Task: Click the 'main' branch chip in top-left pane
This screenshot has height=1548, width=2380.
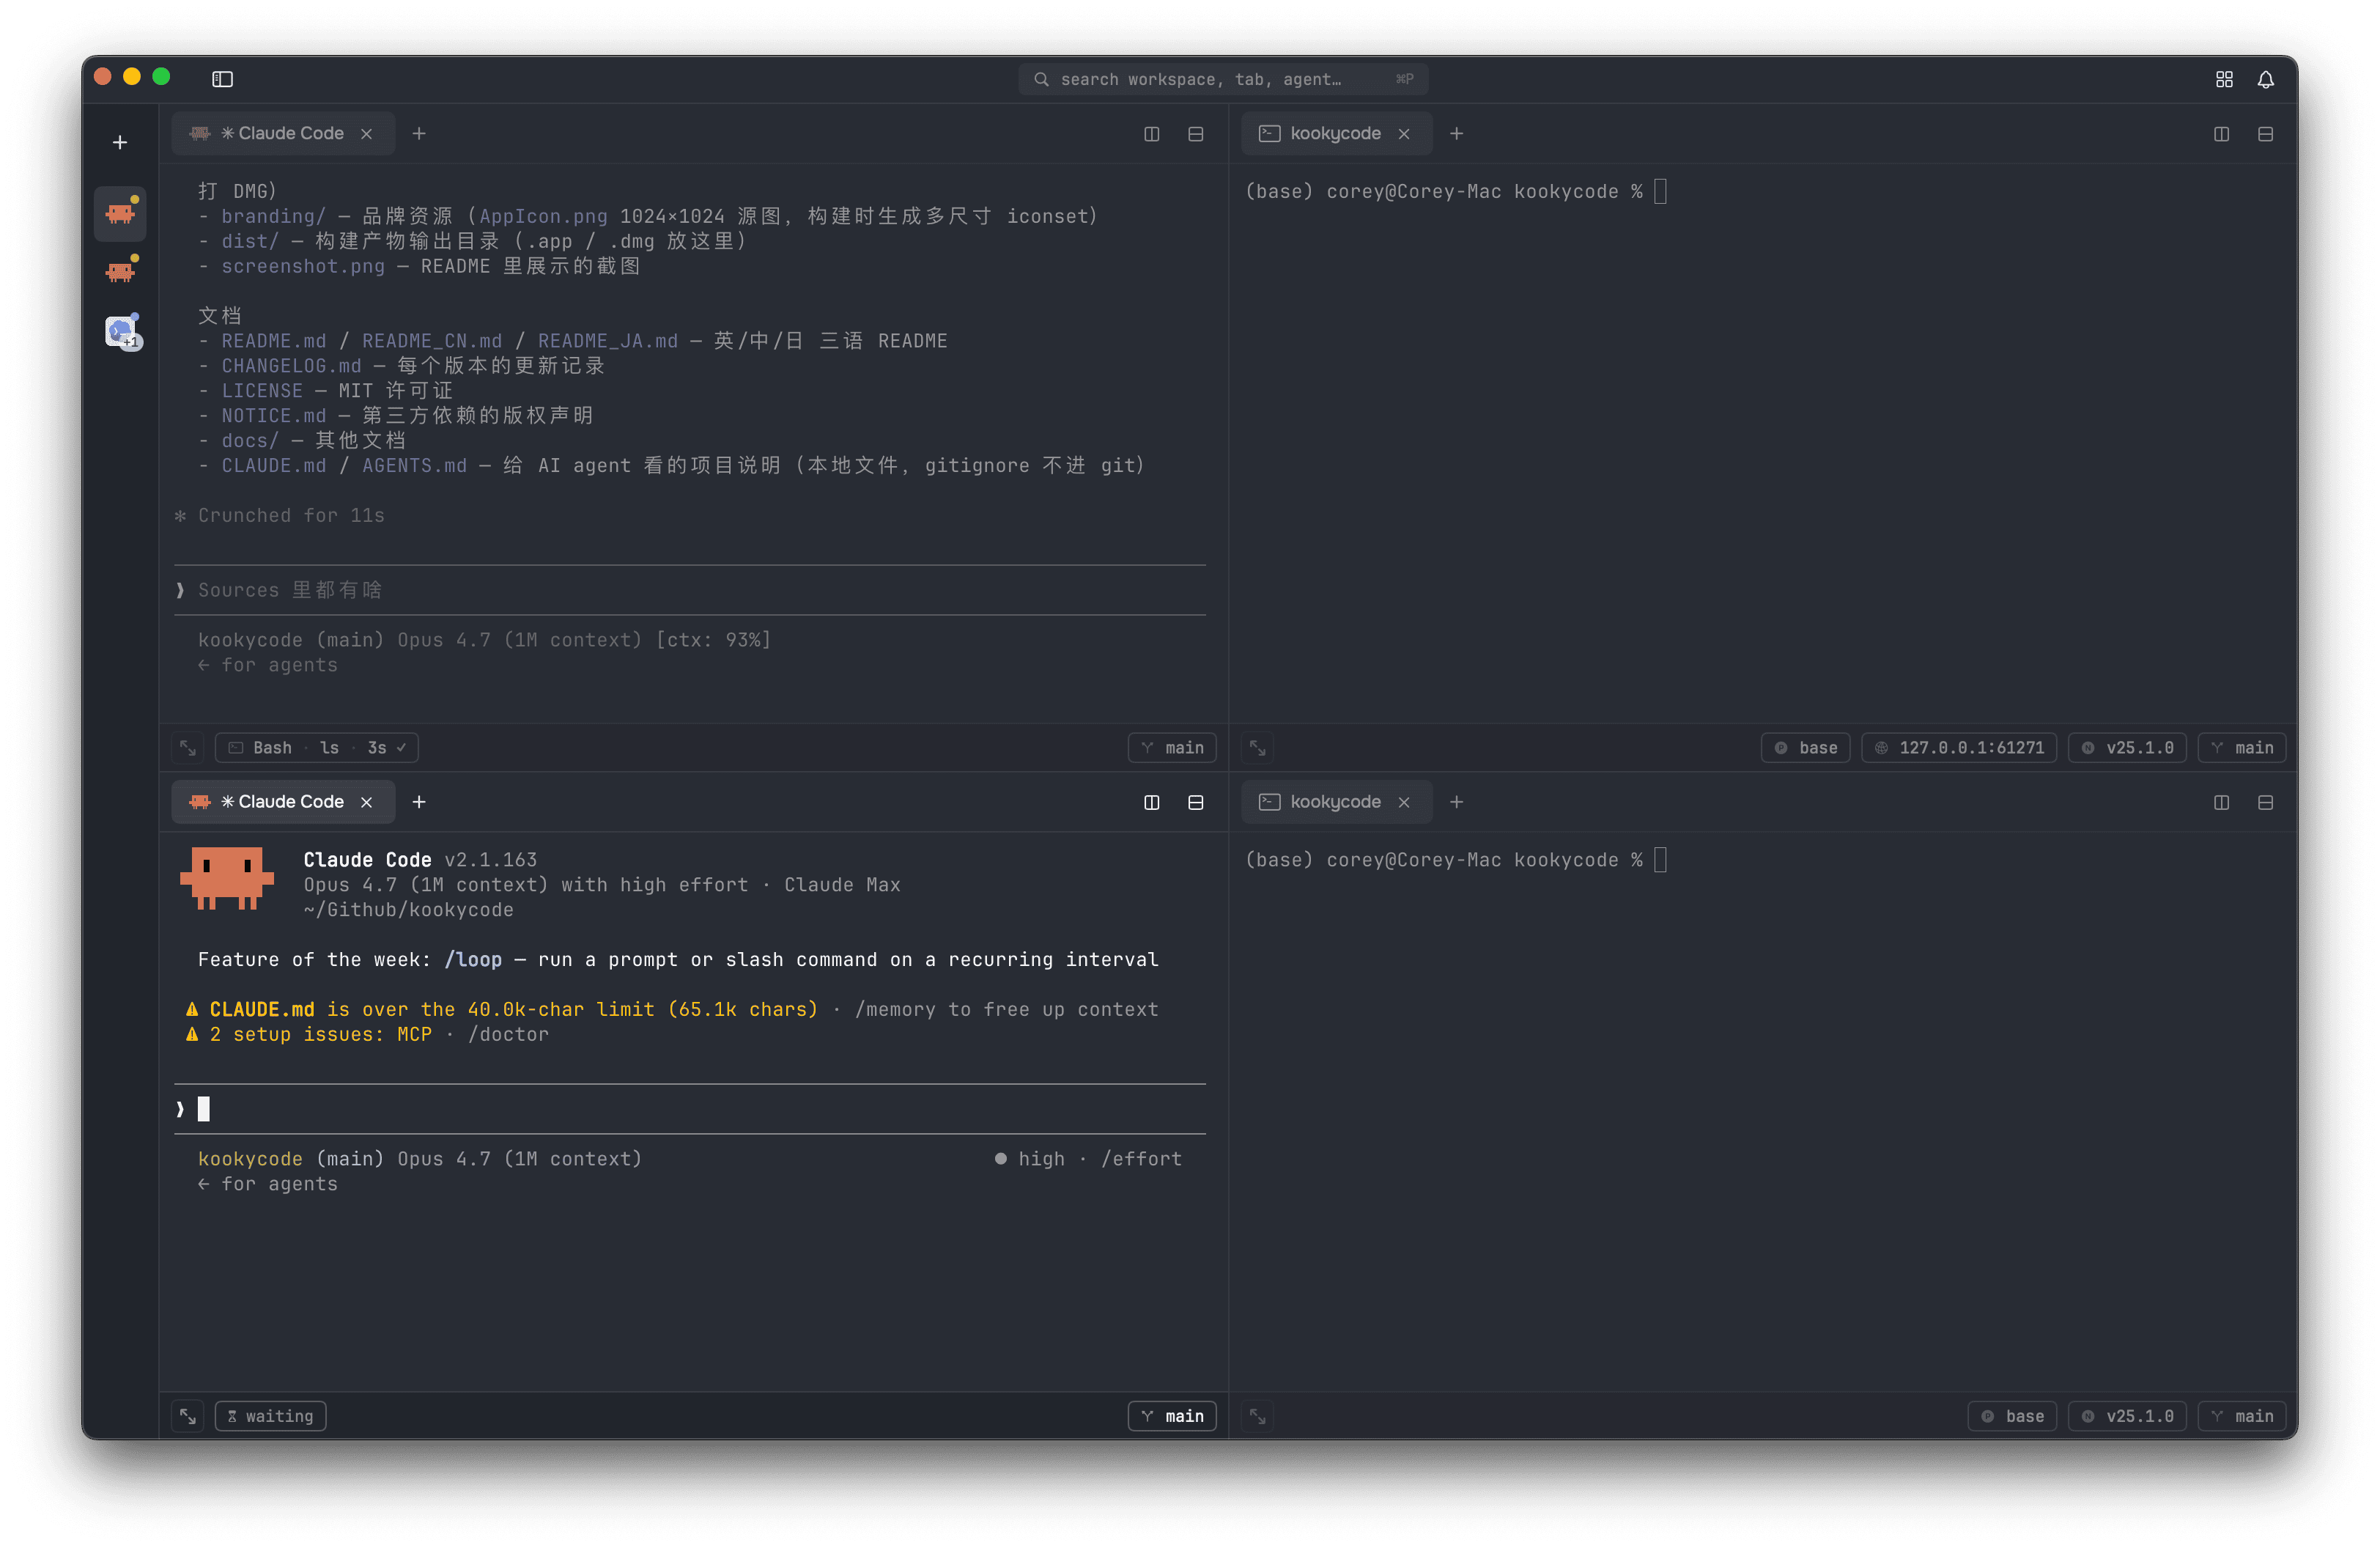Action: tap(1173, 748)
